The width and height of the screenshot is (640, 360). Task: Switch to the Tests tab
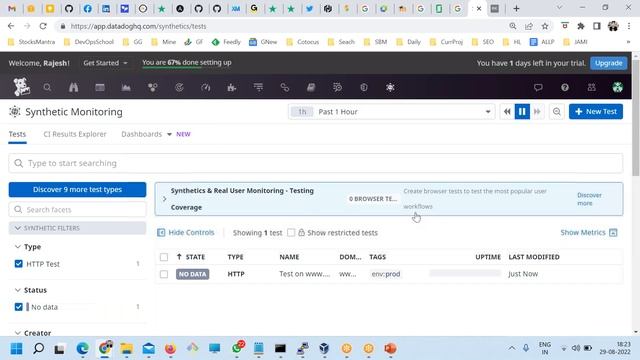(17, 134)
